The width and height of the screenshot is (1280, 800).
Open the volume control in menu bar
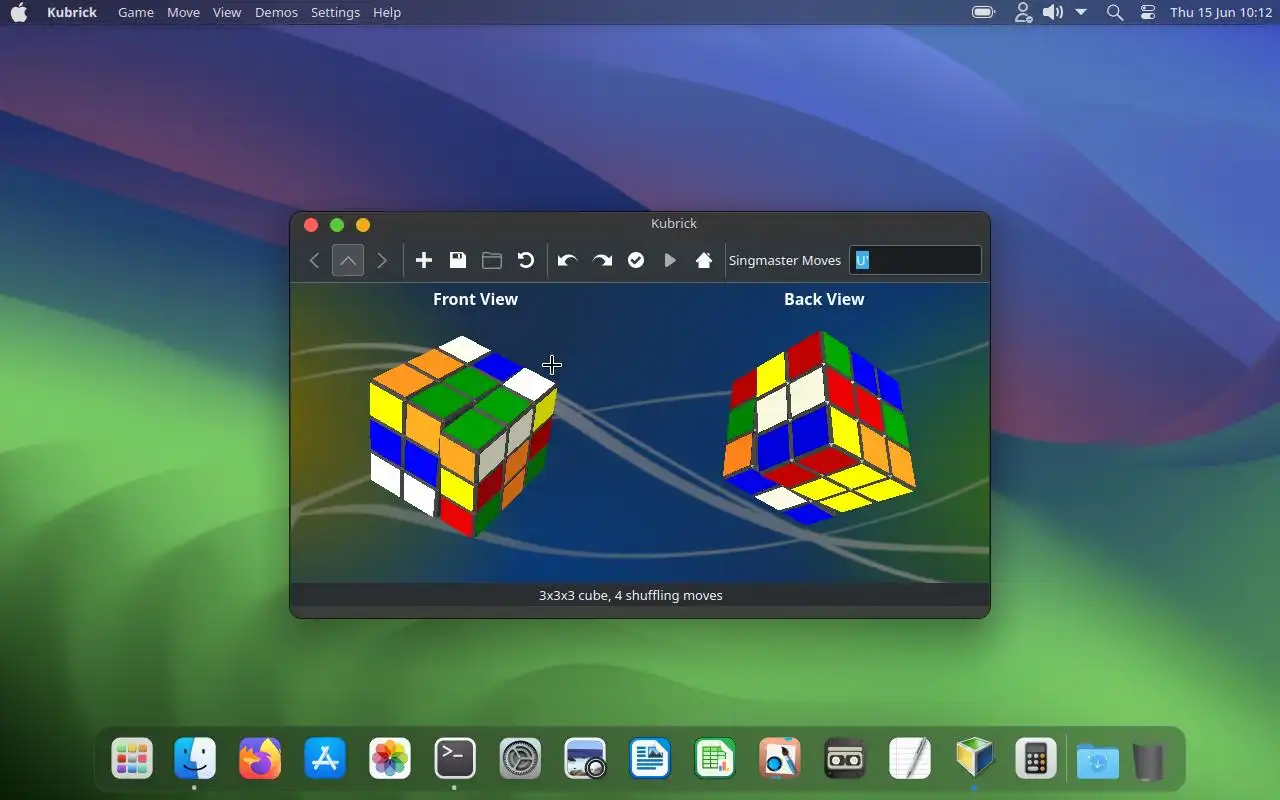pyautogui.click(x=1052, y=12)
